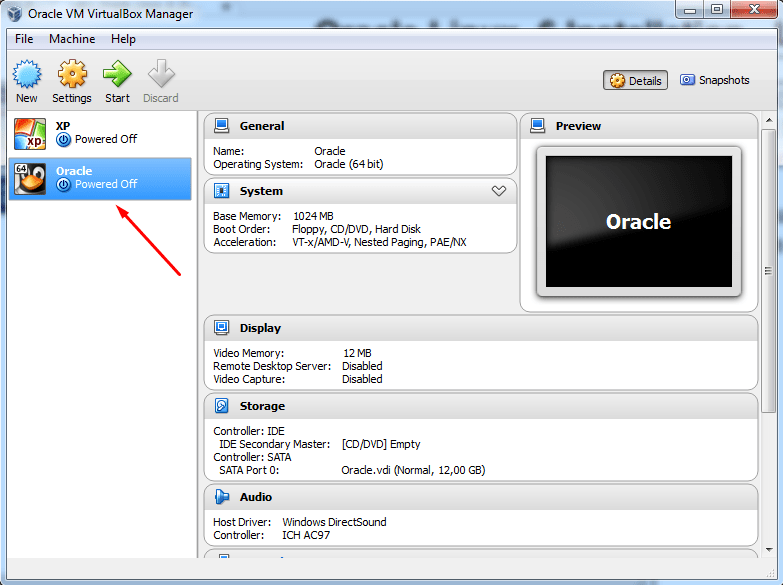Switch to Details view
The image size is (783, 585).
pyautogui.click(x=635, y=80)
